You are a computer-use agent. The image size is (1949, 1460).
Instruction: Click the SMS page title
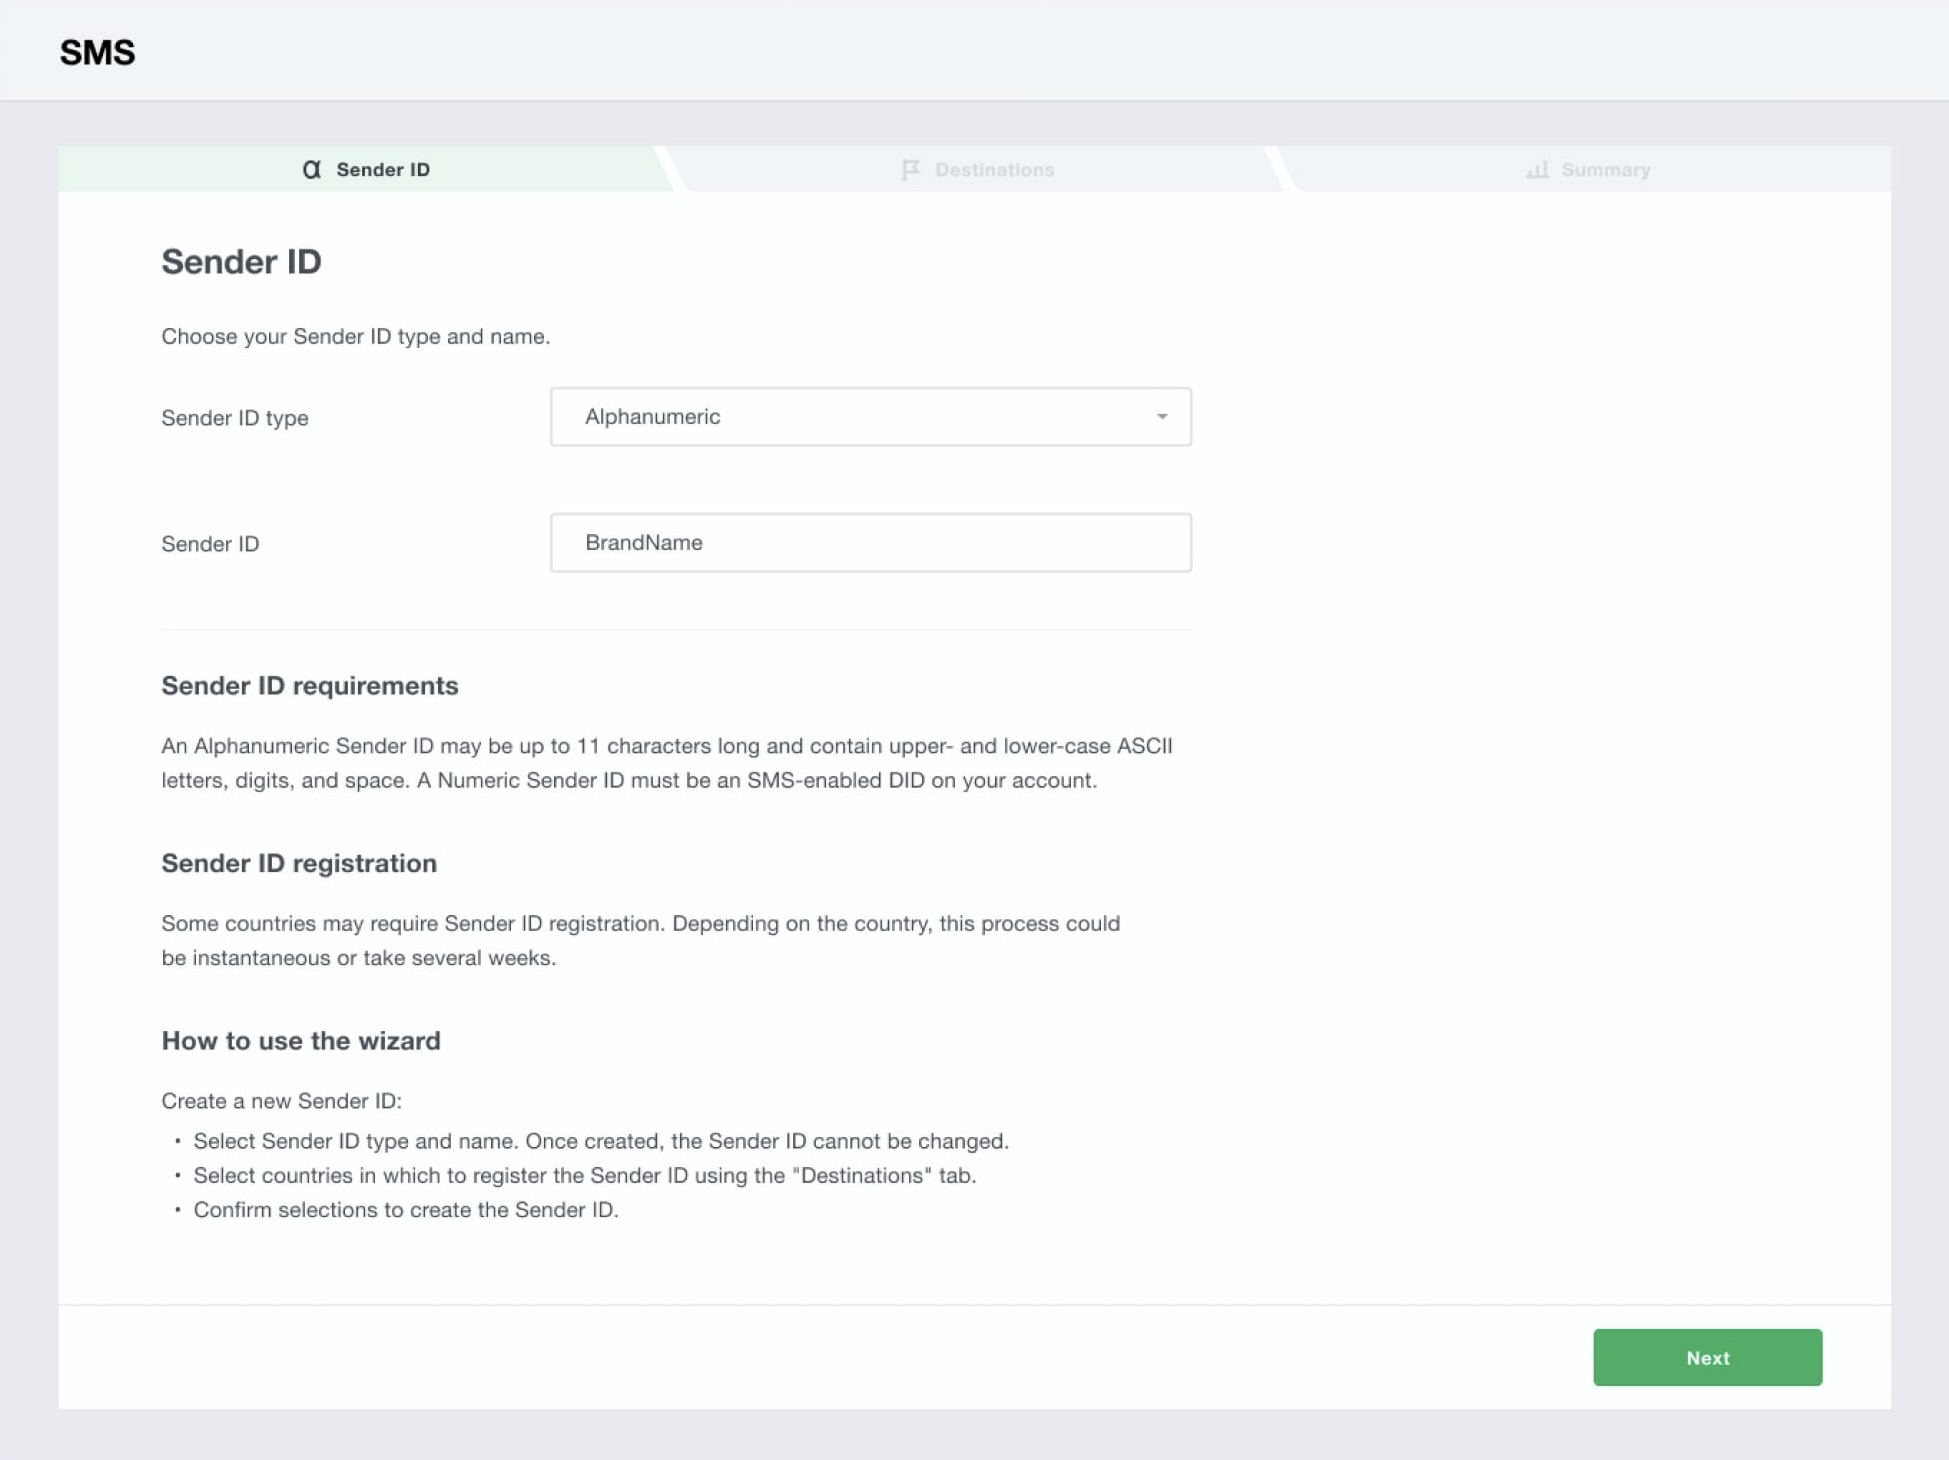click(97, 53)
